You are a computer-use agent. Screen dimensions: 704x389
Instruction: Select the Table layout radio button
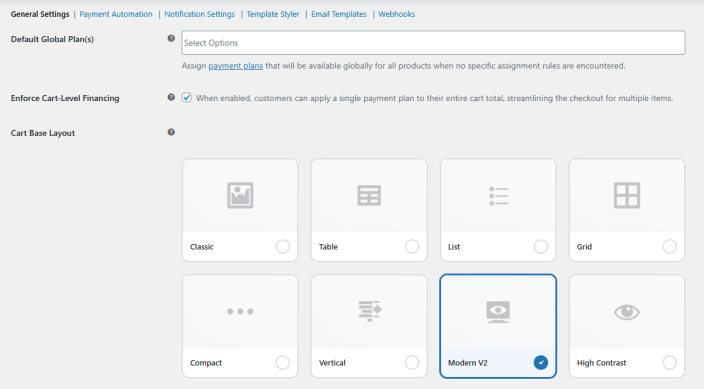(412, 247)
